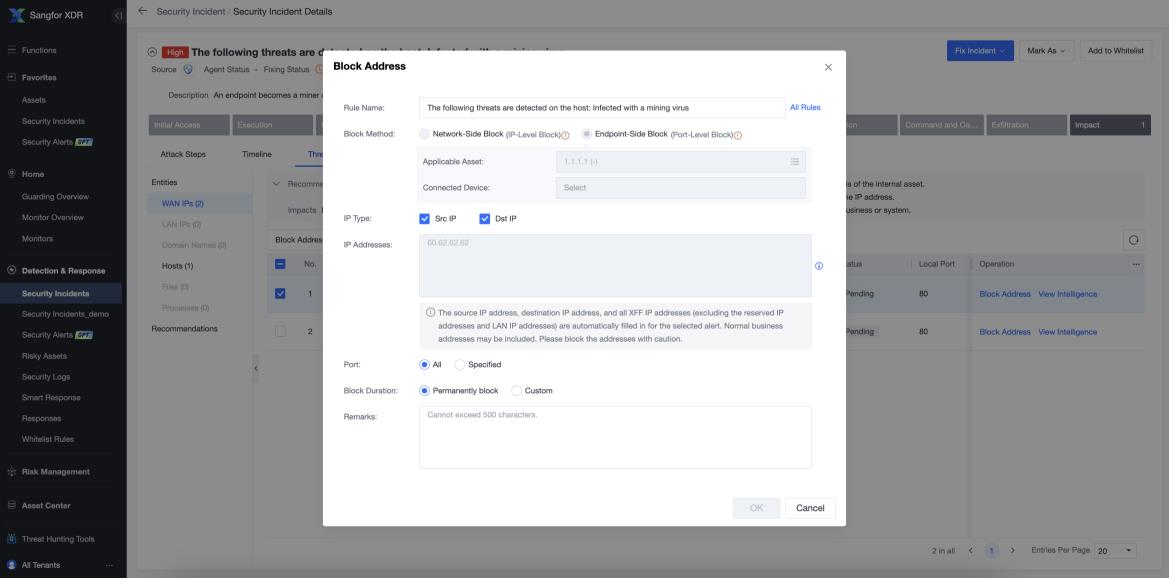Switch to the Timeline tab
The height and width of the screenshot is (578, 1169).
(x=256, y=154)
